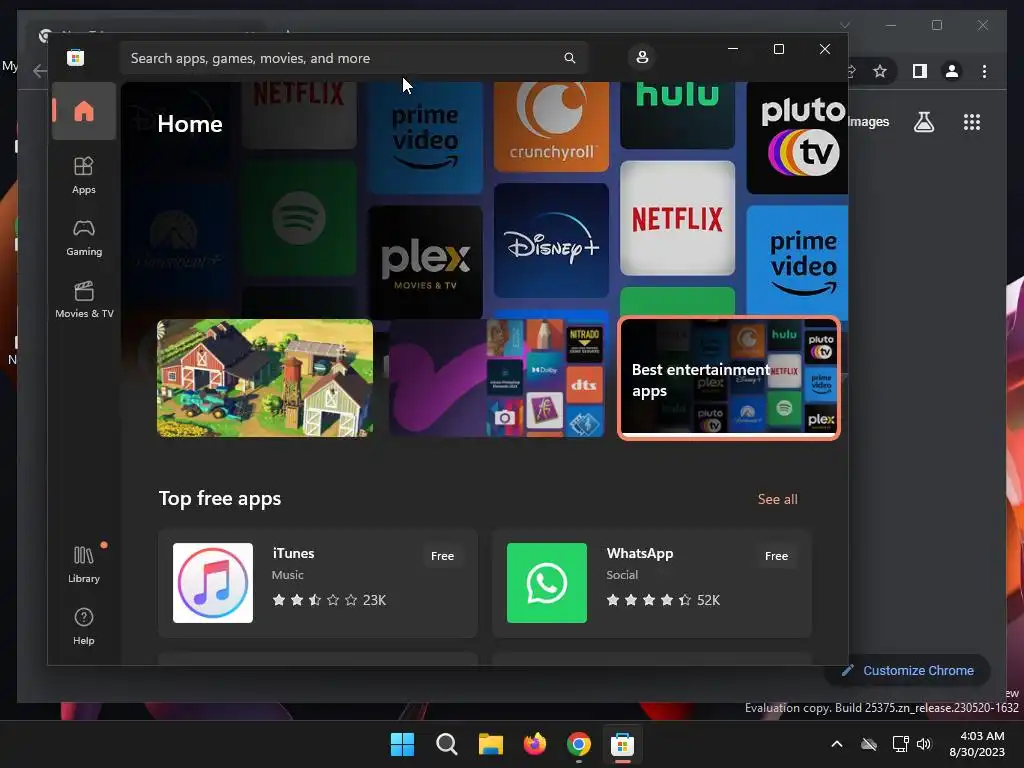Click the light blue Prime Video tile beside Netflix

tap(797, 263)
